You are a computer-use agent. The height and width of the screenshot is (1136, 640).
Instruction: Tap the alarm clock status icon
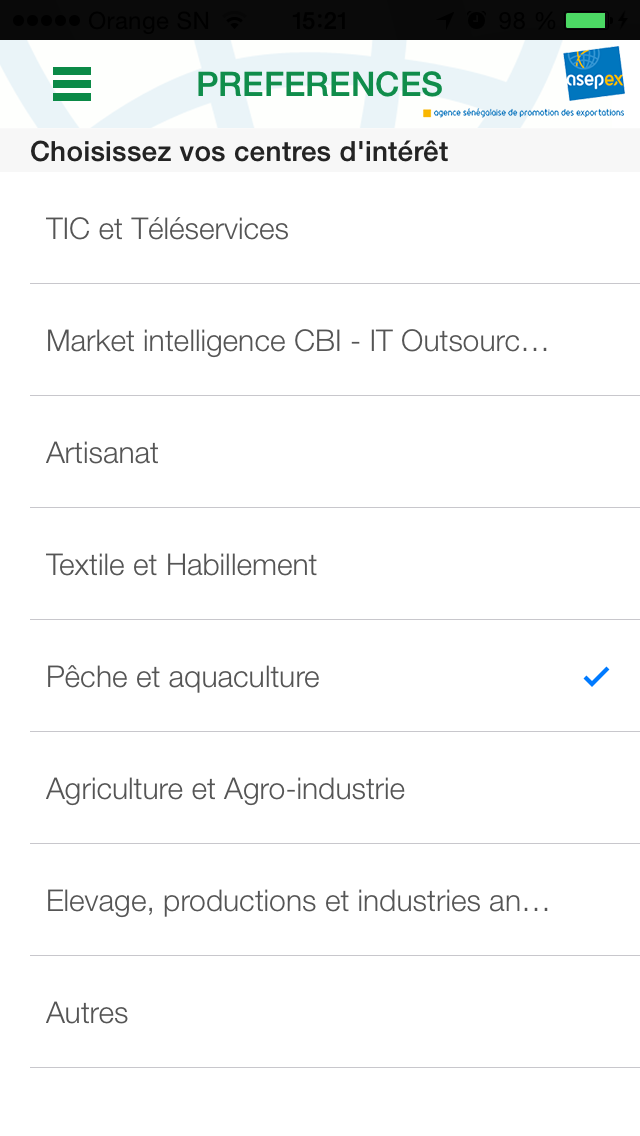(x=476, y=20)
